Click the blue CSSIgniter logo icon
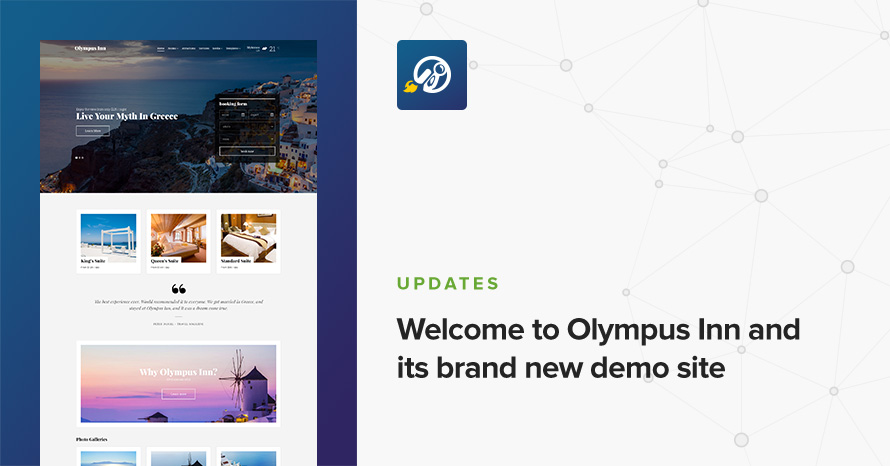890x466 pixels. pyautogui.click(x=431, y=75)
